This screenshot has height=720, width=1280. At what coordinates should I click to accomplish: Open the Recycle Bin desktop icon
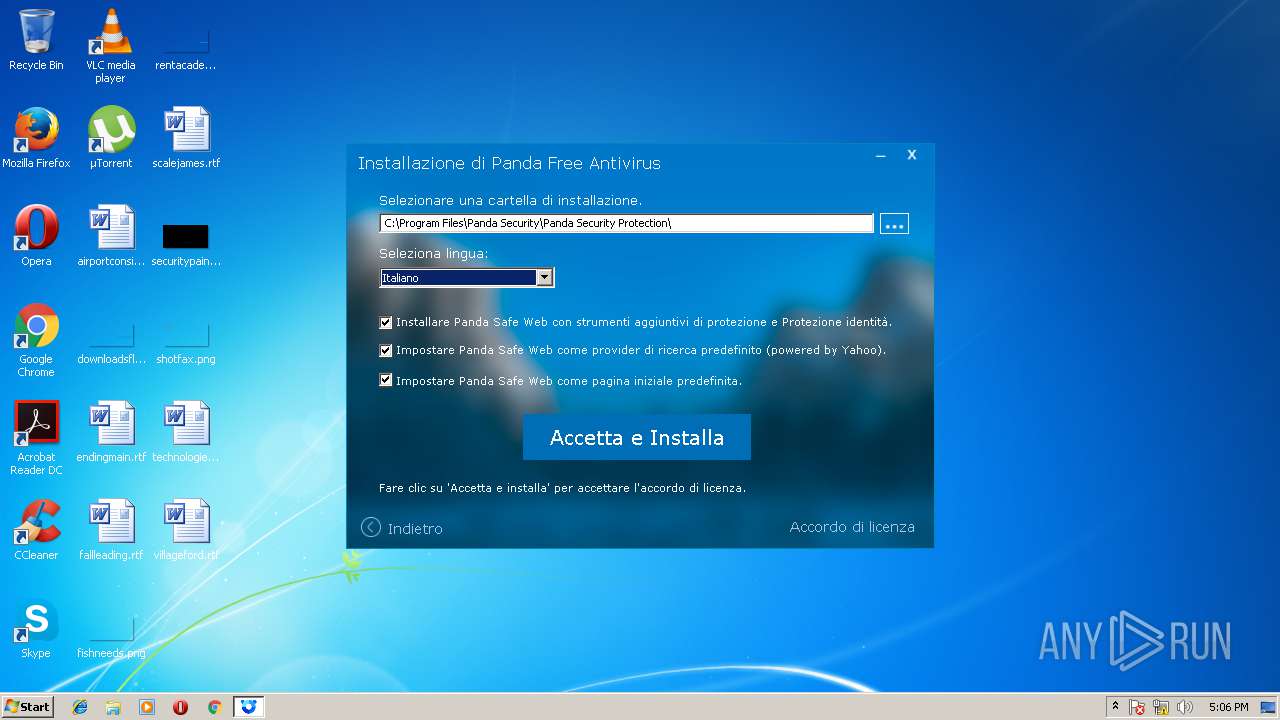pyautogui.click(x=36, y=40)
